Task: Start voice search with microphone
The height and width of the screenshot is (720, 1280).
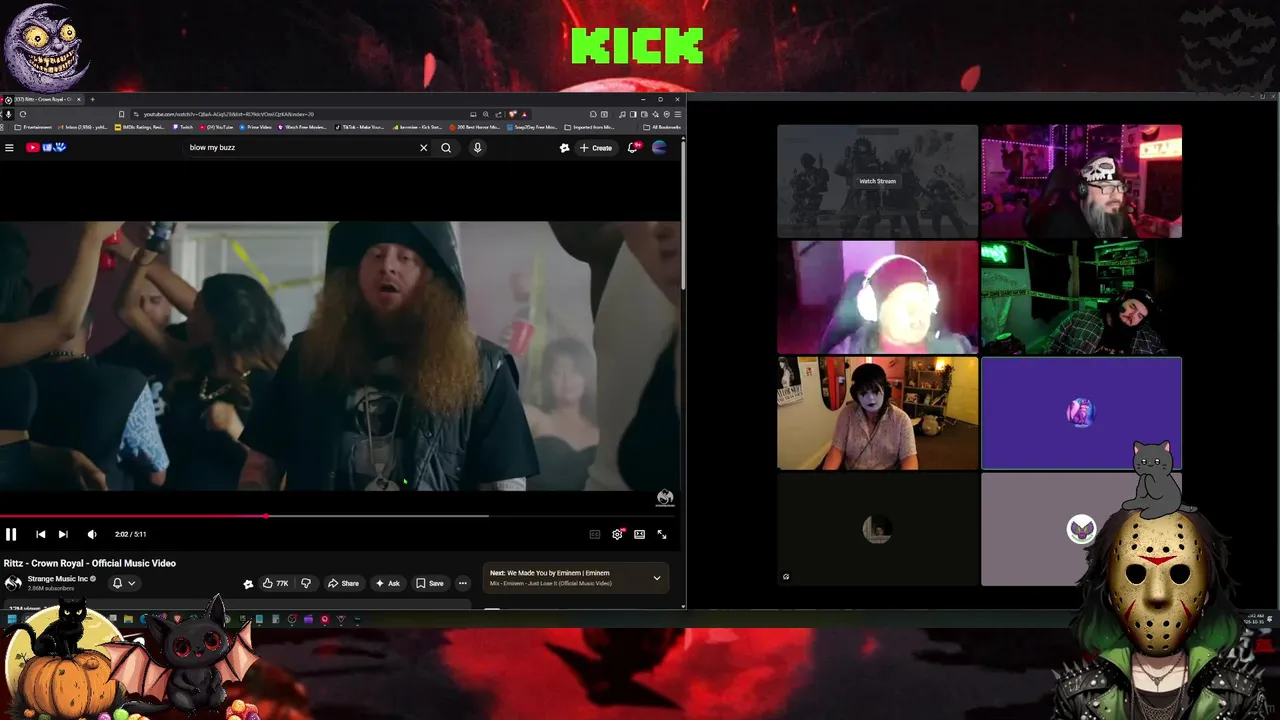Action: 477,148
